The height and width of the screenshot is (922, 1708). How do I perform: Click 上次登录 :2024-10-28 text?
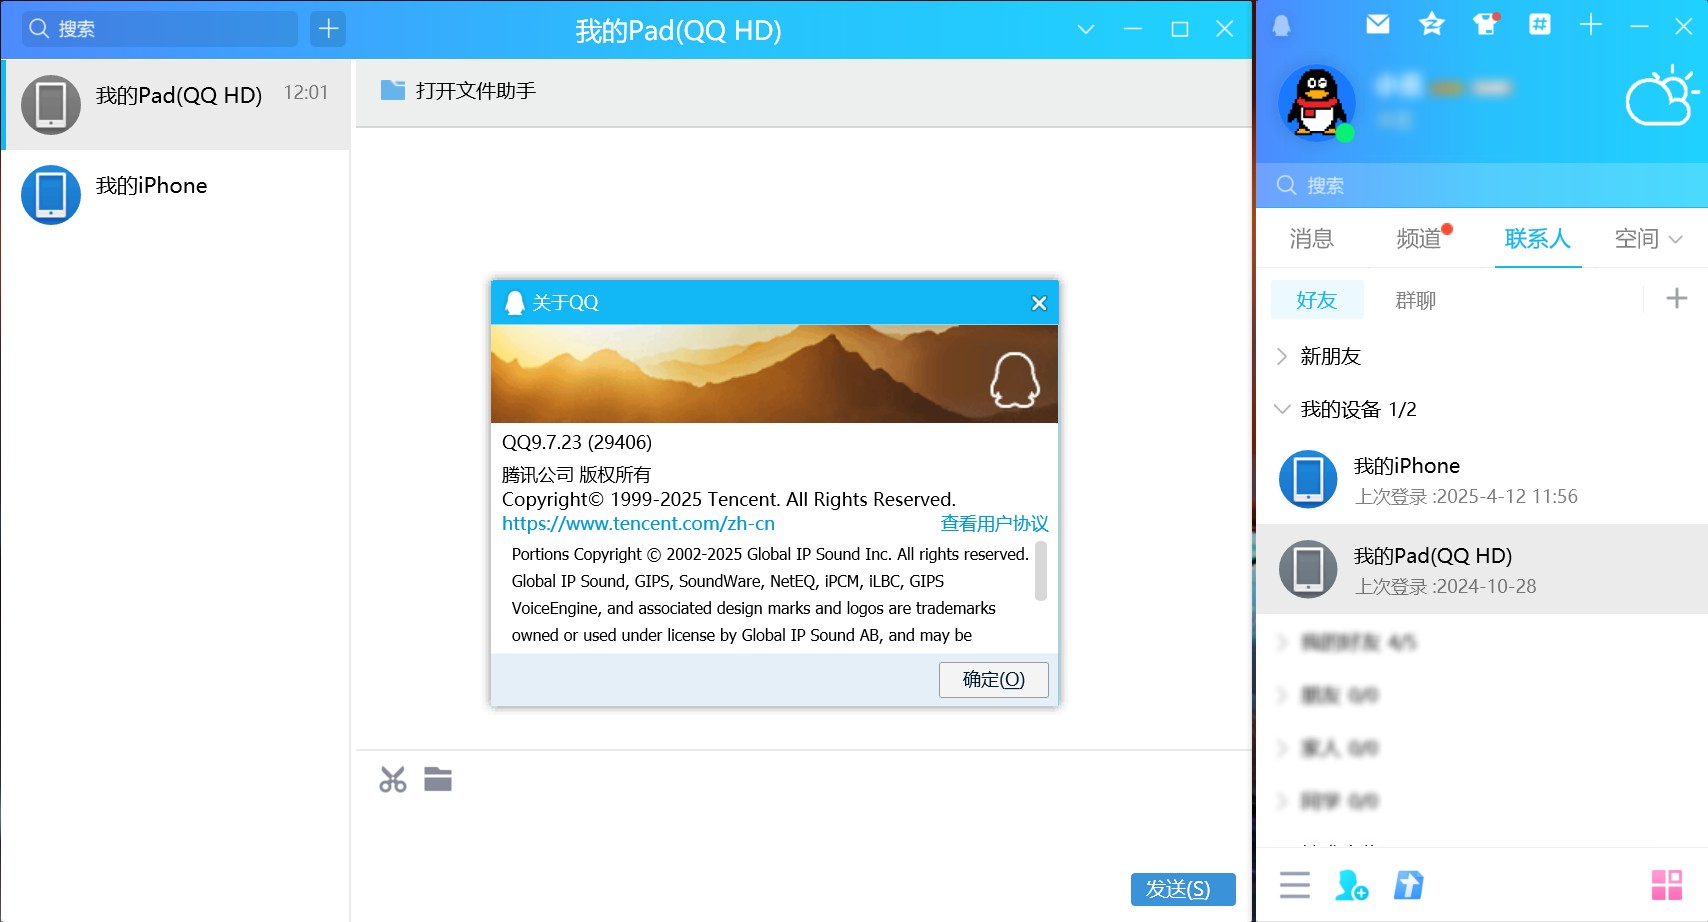click(x=1445, y=587)
